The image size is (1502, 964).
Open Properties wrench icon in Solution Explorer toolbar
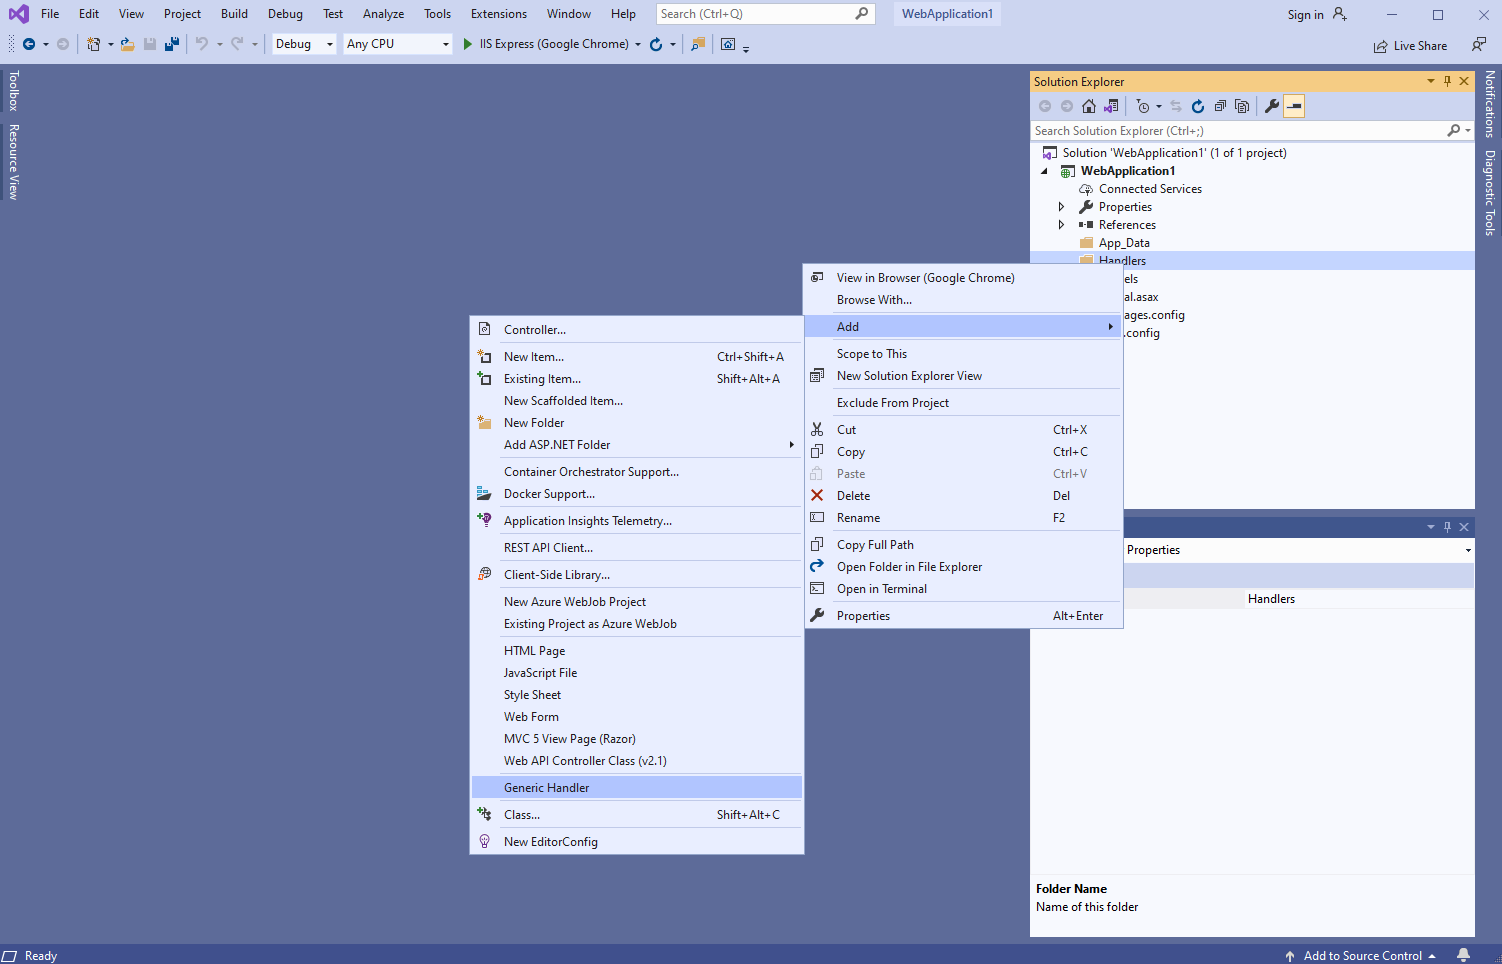[1272, 106]
